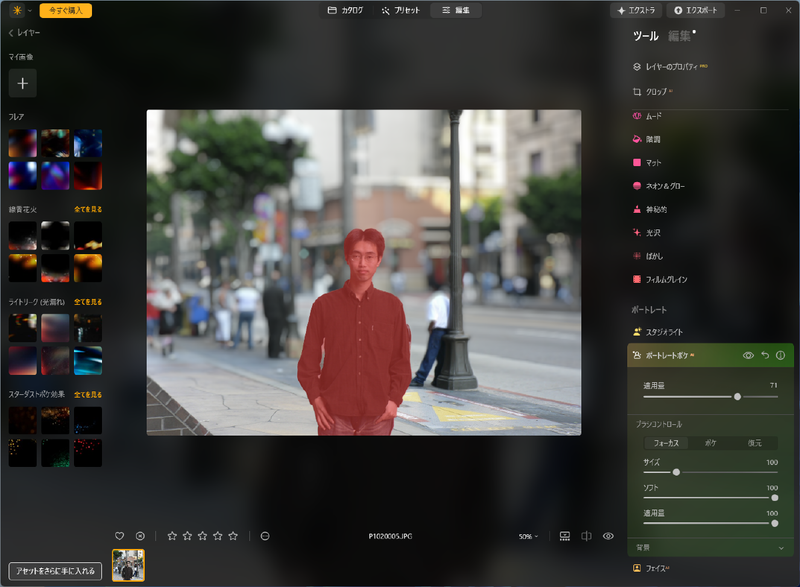Click the 今すぐ購入 button
The height and width of the screenshot is (587, 800).
pos(66,10)
